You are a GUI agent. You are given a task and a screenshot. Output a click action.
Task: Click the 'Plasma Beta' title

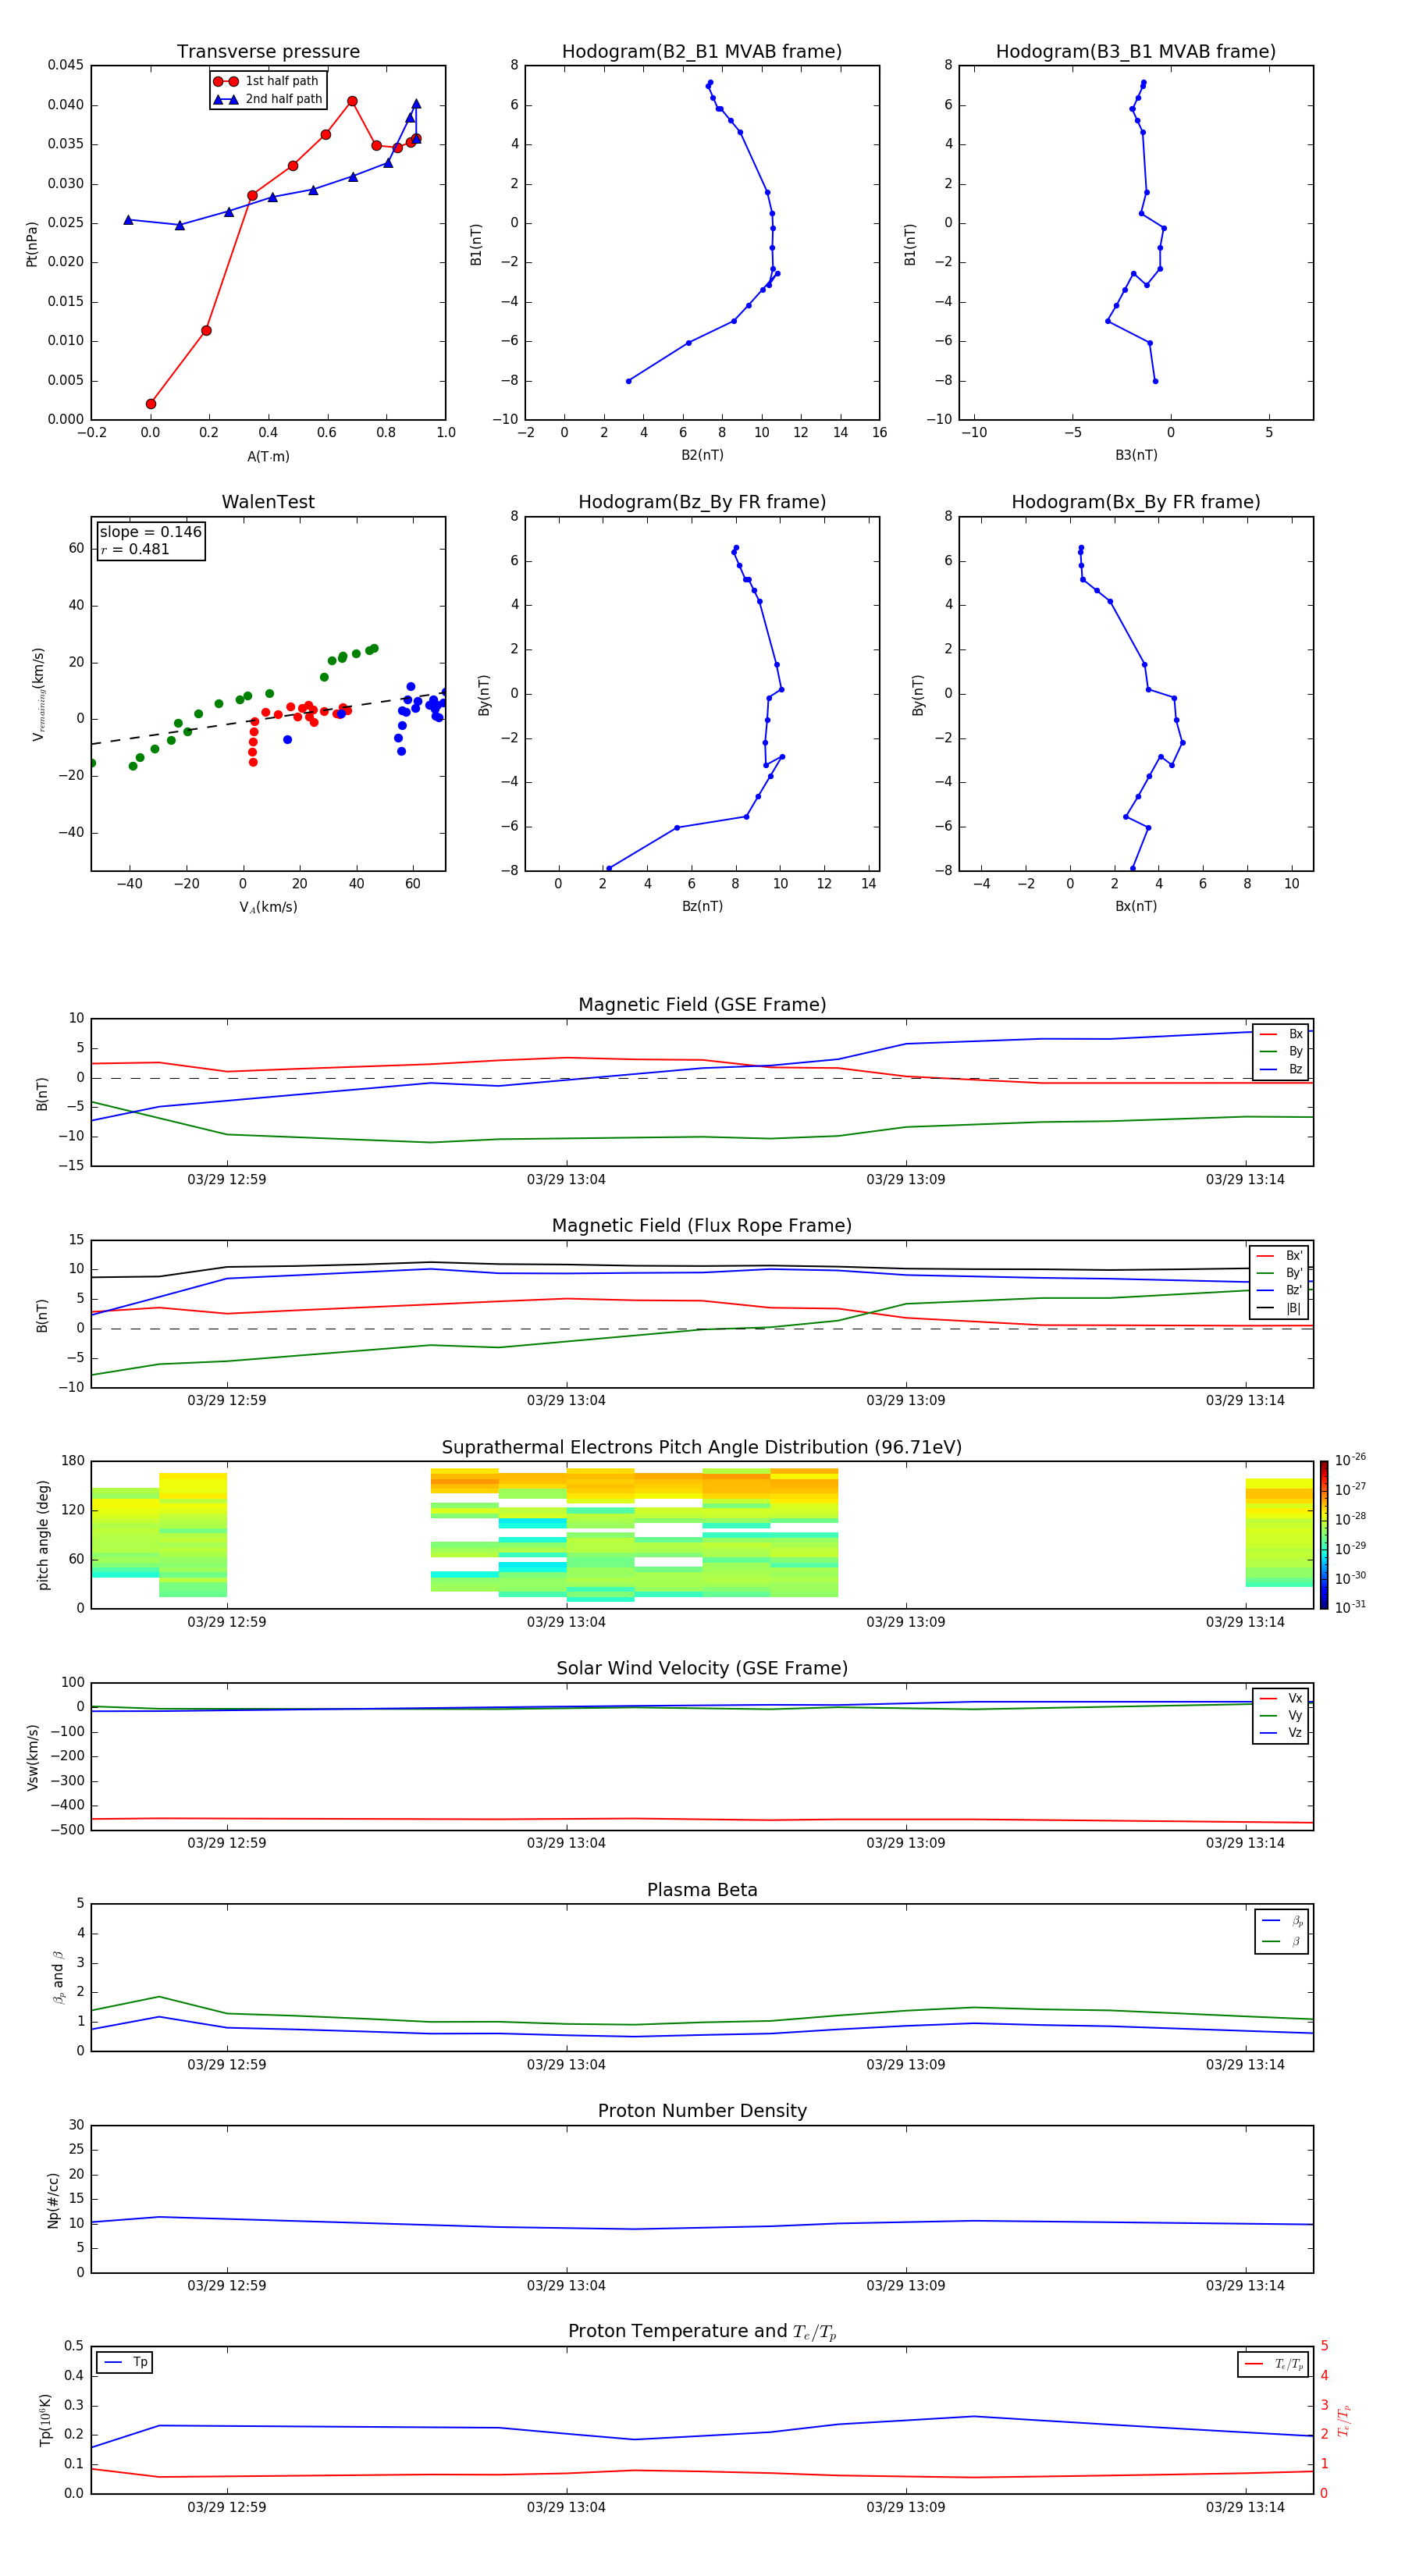(702, 1891)
